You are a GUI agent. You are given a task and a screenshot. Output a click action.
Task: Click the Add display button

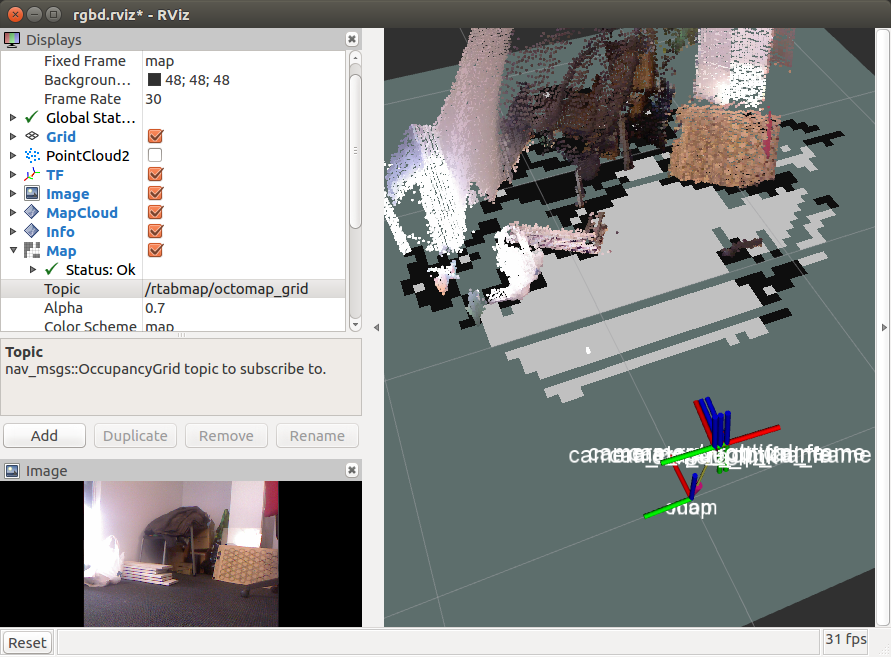coord(44,436)
